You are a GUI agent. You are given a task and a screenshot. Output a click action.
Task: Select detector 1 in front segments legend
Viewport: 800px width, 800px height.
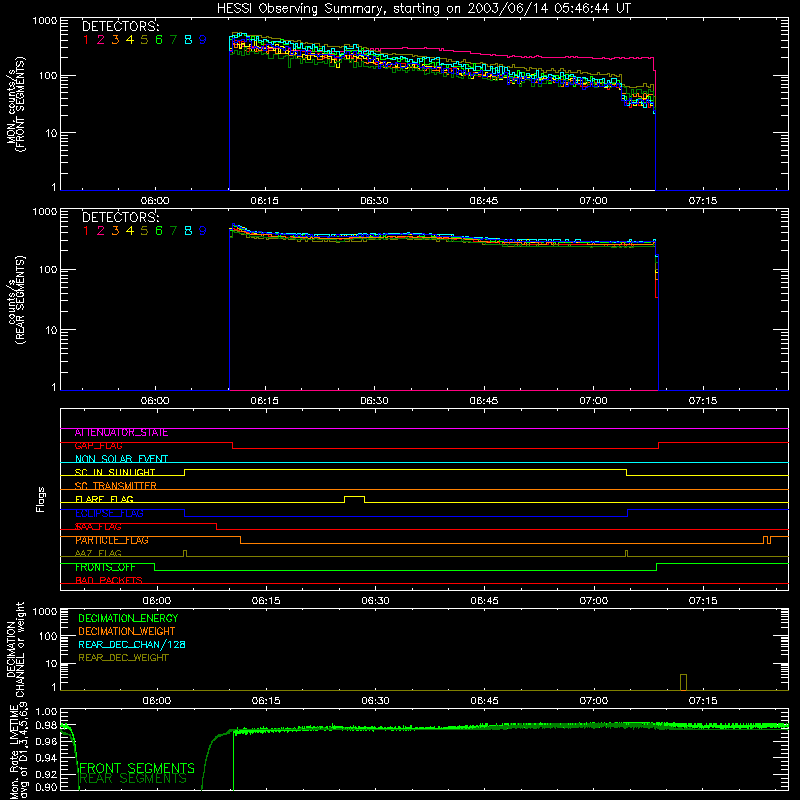point(86,40)
